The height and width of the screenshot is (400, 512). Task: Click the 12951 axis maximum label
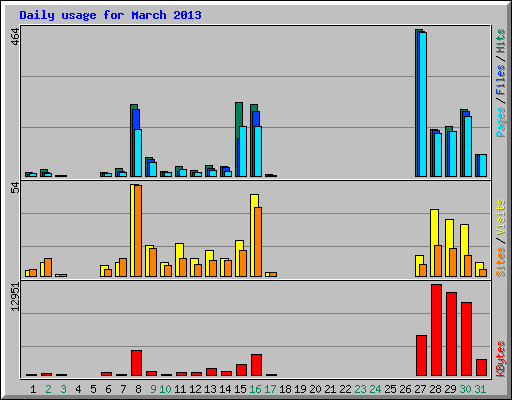click(15, 297)
